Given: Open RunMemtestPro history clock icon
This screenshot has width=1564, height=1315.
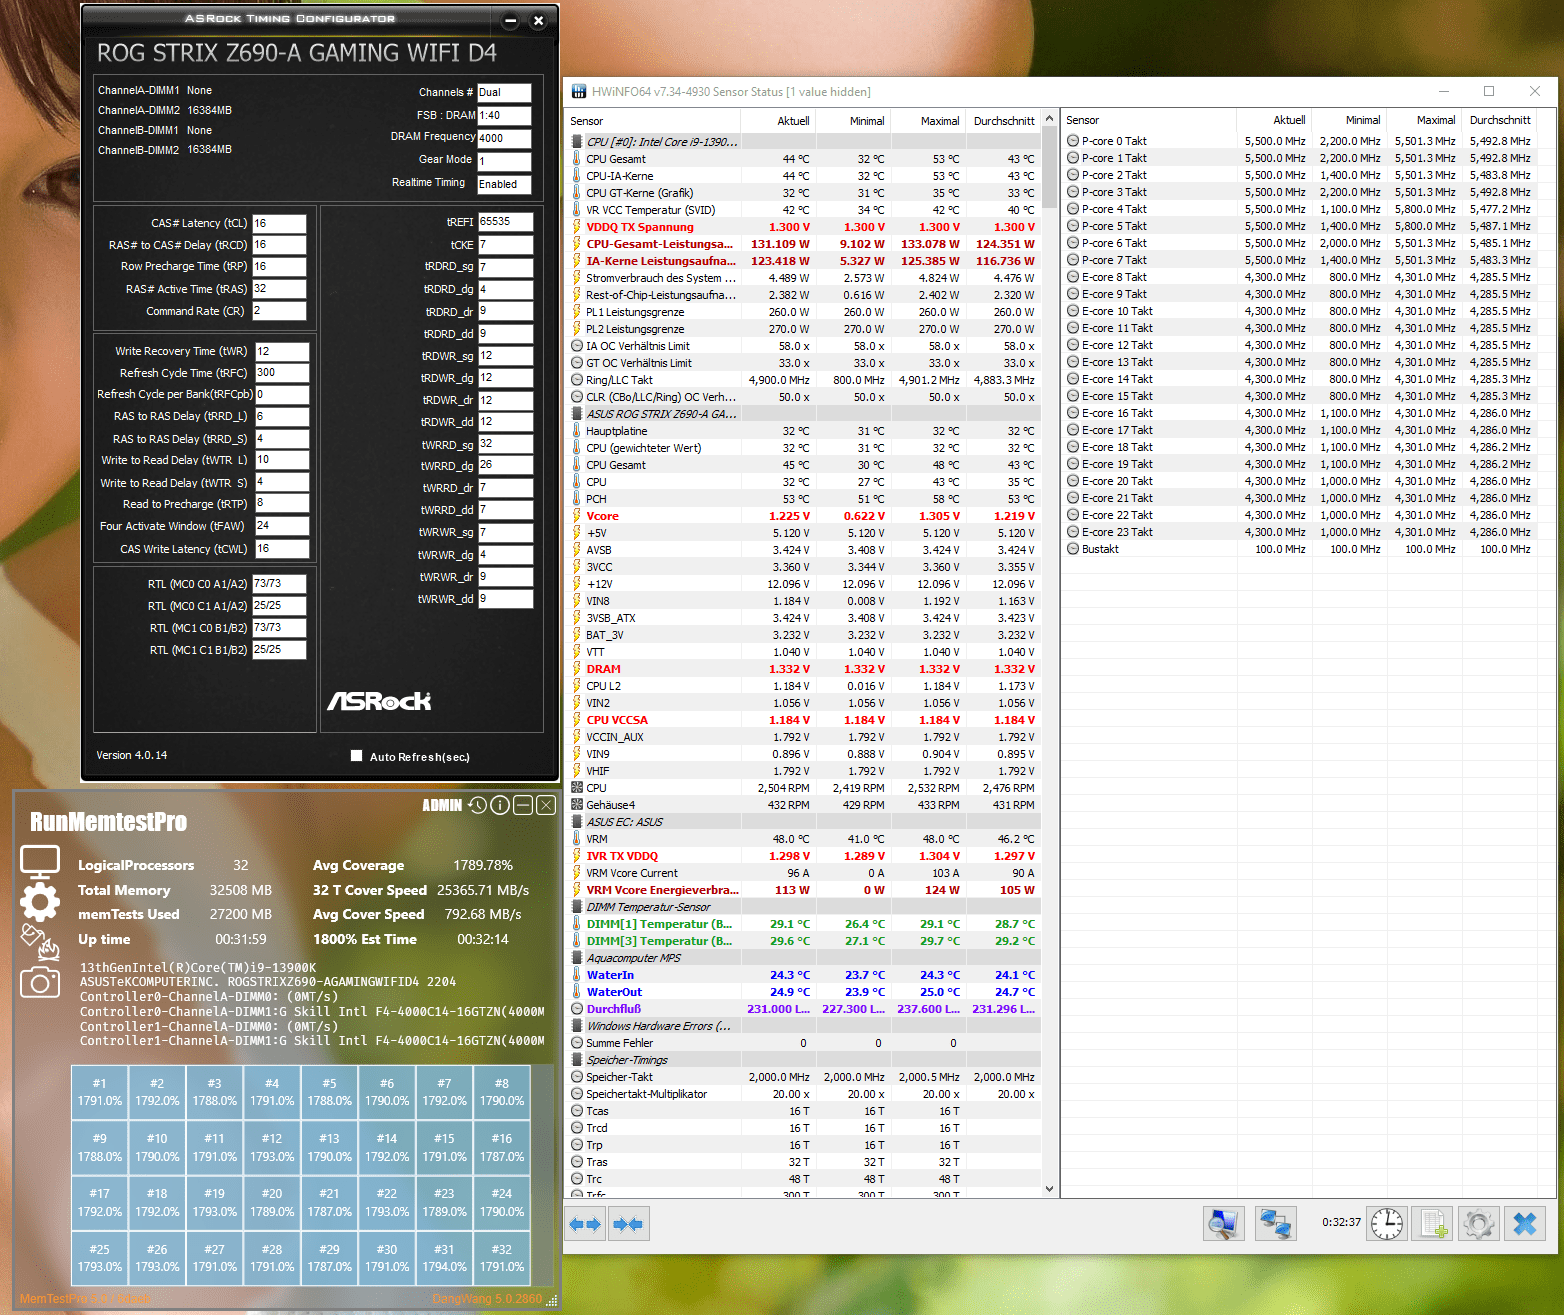Looking at the screenshot, I should point(477,805).
